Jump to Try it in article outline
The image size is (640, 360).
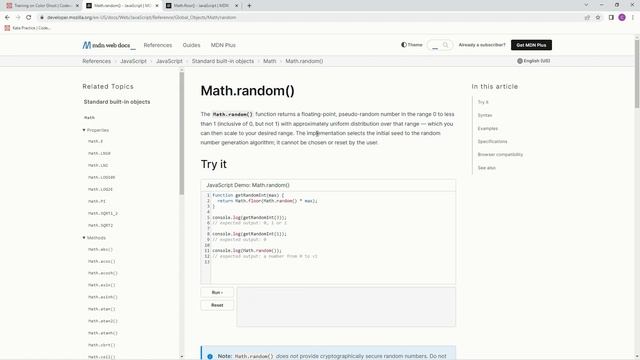click(483, 102)
